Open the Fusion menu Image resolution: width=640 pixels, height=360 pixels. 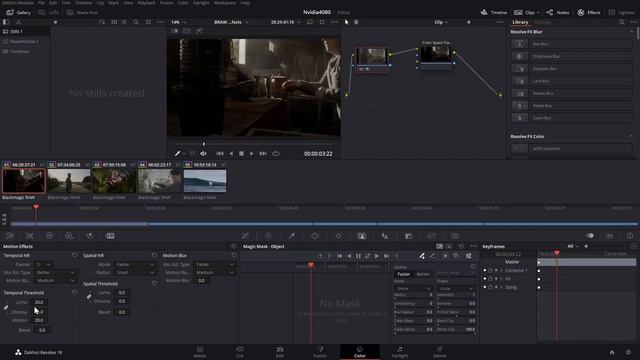tap(166, 3)
